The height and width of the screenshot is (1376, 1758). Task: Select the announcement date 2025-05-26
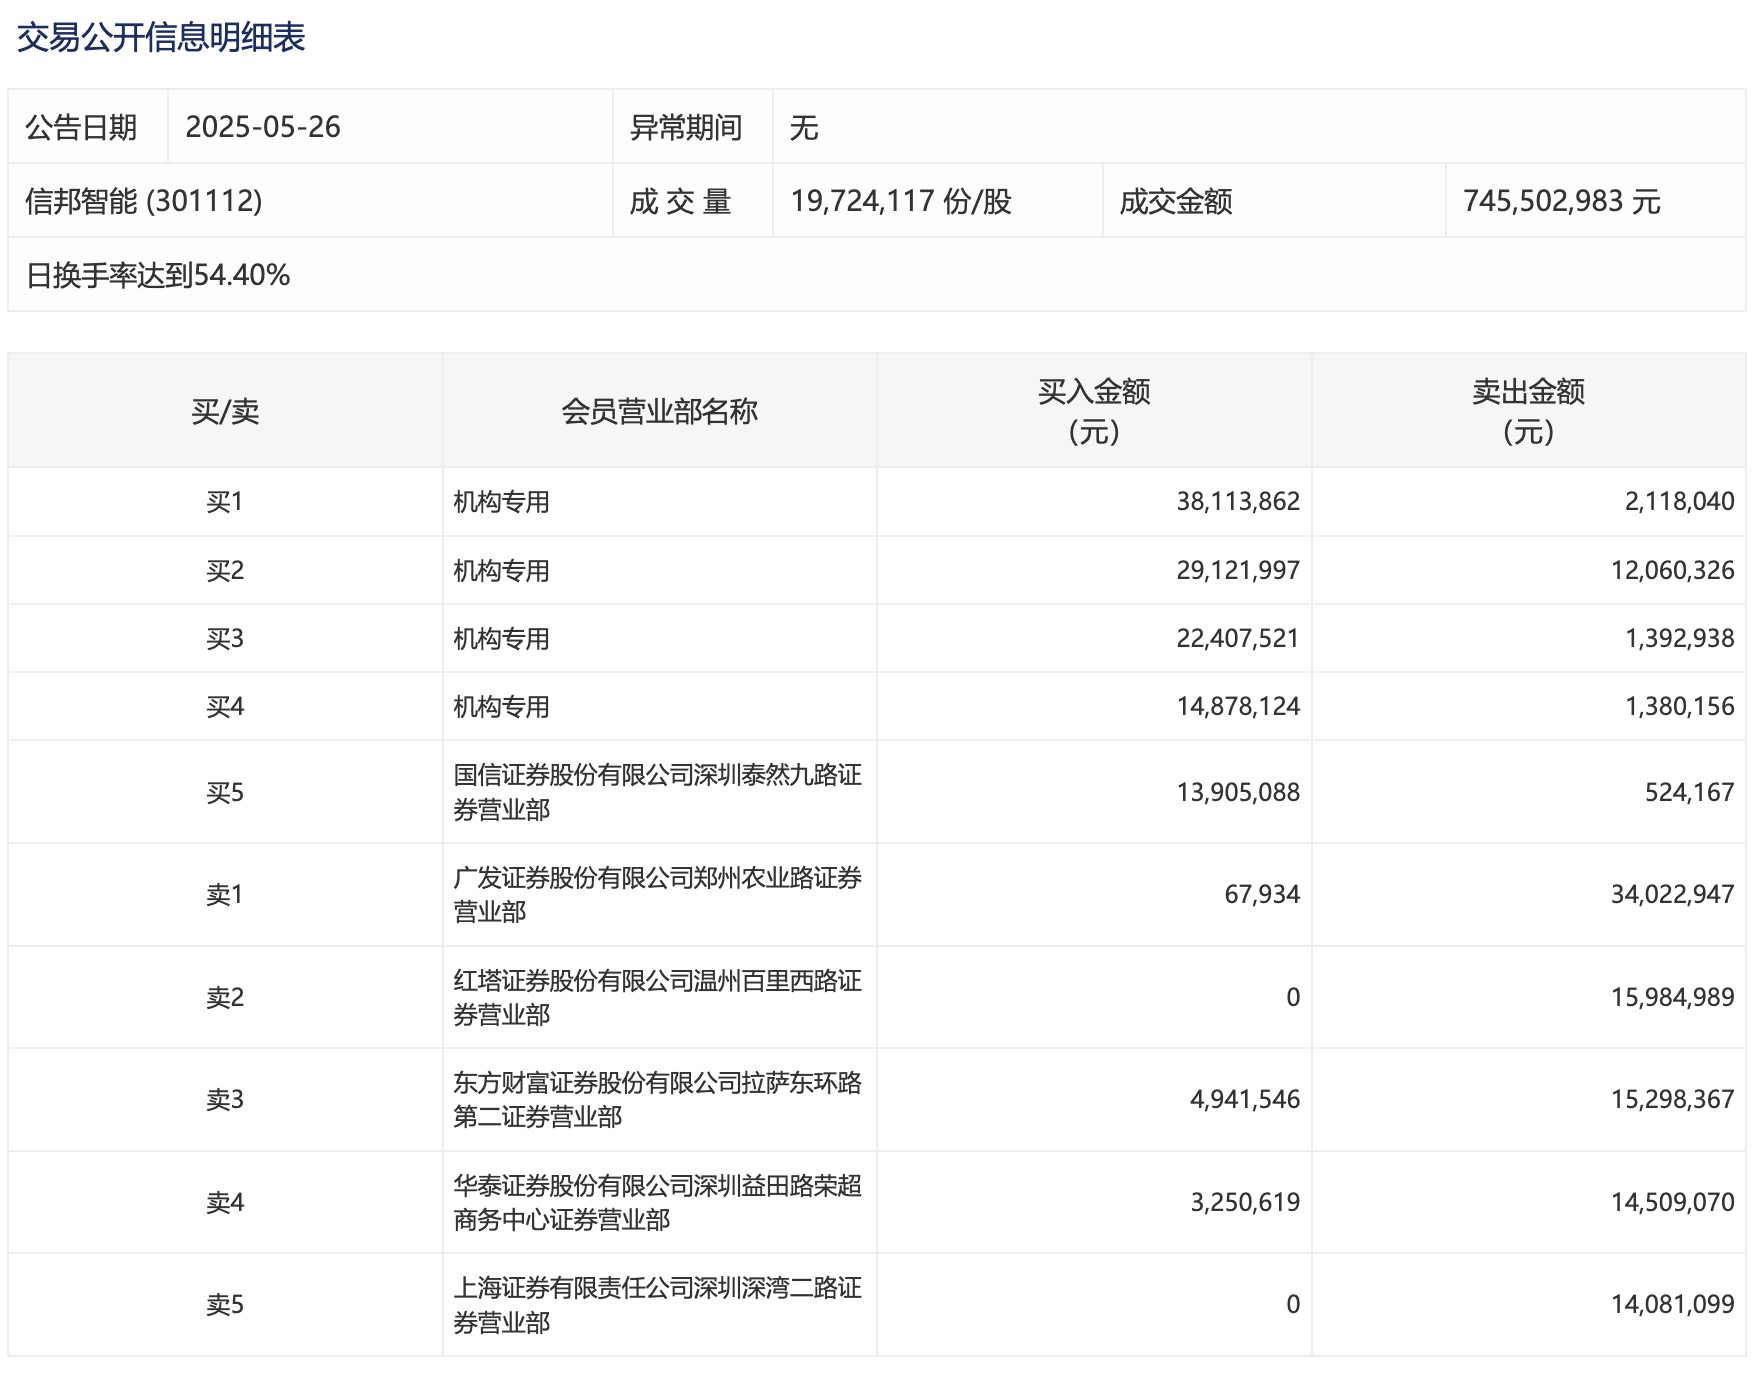click(263, 127)
